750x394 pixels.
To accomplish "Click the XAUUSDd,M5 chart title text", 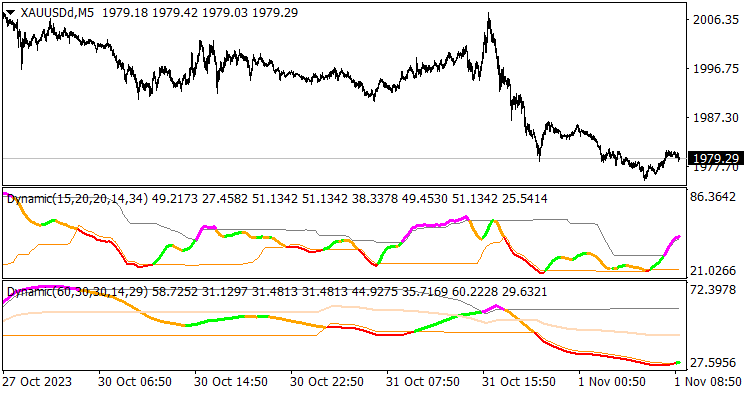I will point(57,13).
